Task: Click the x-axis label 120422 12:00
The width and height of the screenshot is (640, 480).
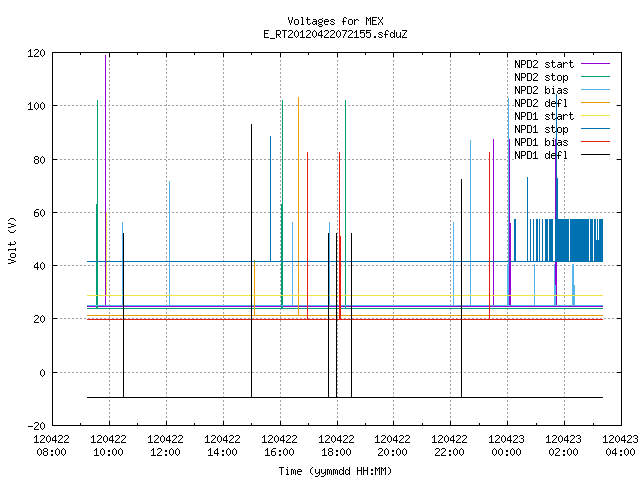Action: tap(165, 446)
